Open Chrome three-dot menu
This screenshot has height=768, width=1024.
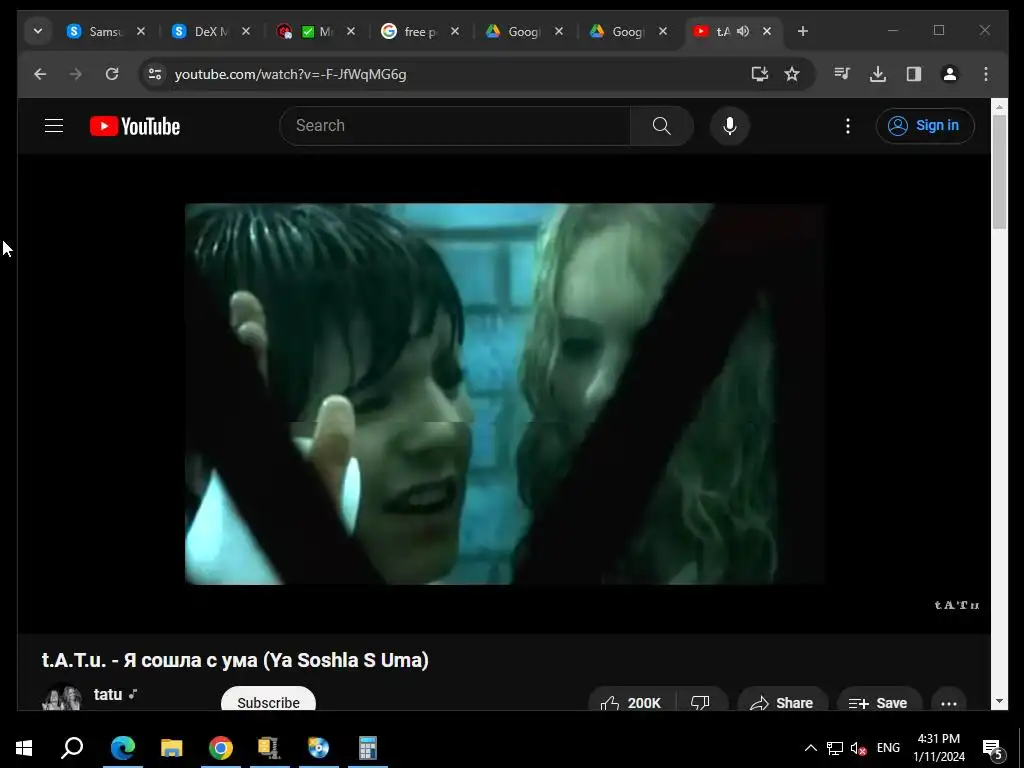(x=986, y=74)
